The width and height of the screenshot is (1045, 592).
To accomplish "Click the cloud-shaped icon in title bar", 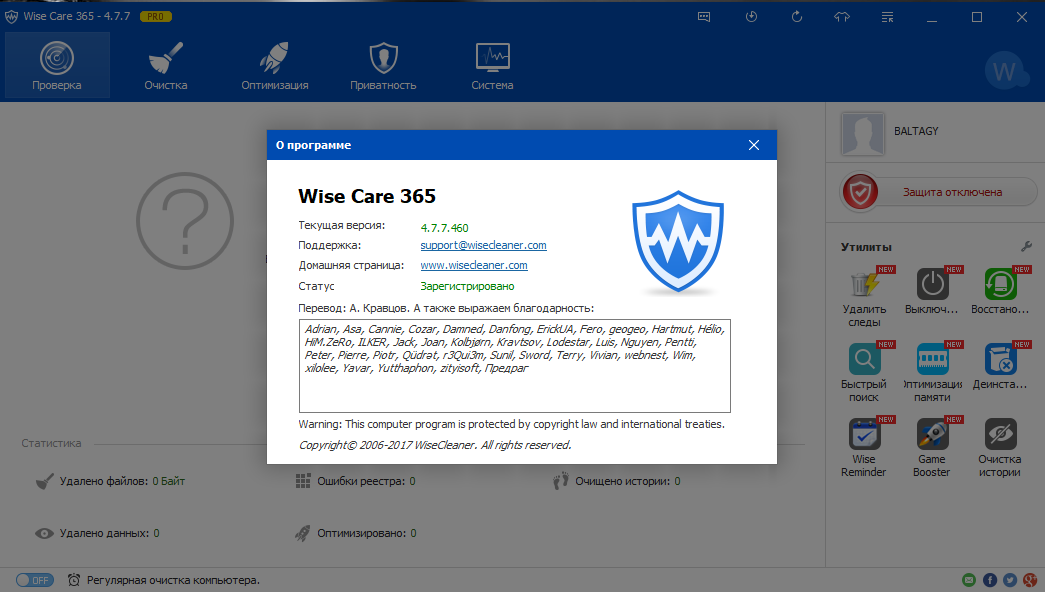I will pyautogui.click(x=842, y=17).
